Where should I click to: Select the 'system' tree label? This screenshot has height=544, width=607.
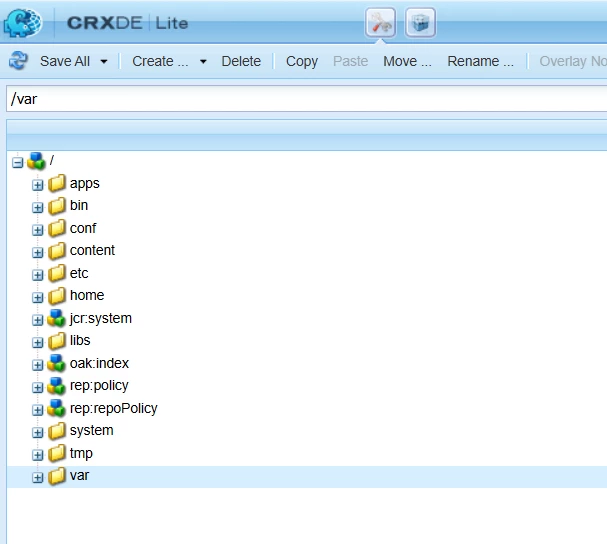coord(92,431)
